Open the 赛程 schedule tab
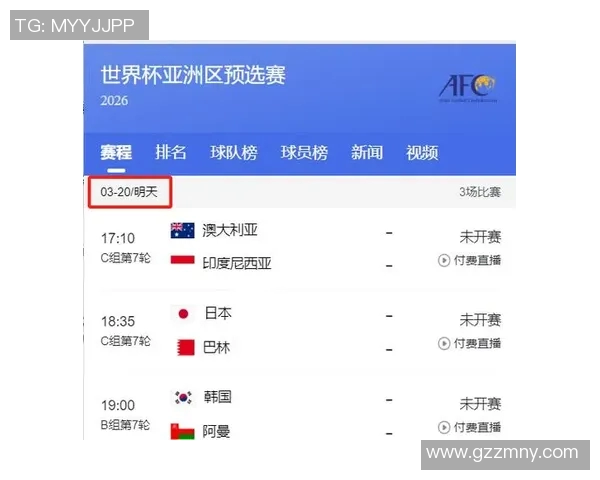 pos(116,152)
